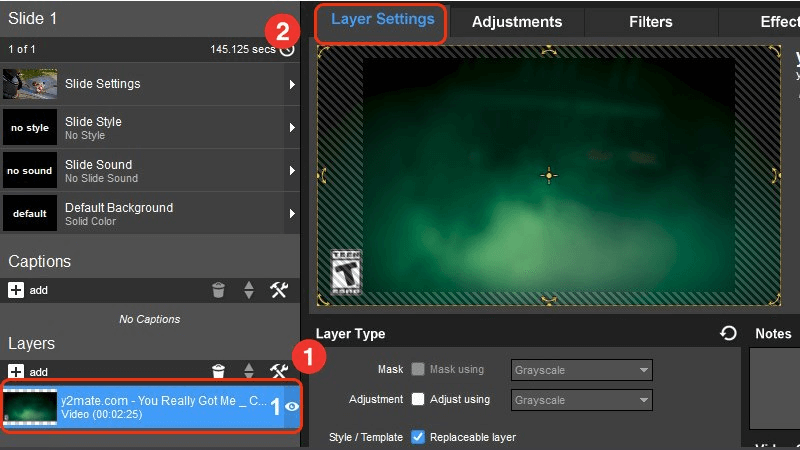The image size is (800, 450).
Task: Uncheck the Replaceable layer checkbox
Action: point(419,437)
